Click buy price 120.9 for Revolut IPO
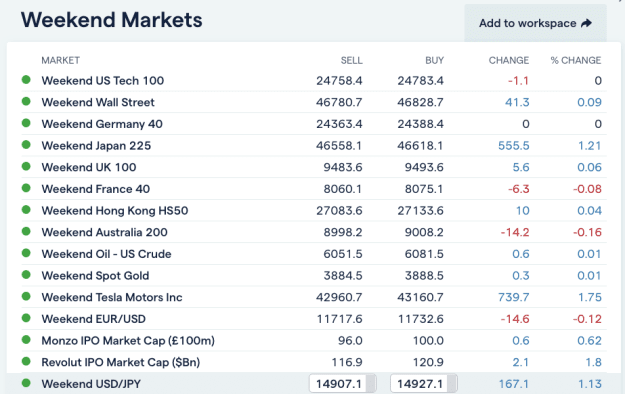The height and width of the screenshot is (394, 625). click(x=428, y=362)
